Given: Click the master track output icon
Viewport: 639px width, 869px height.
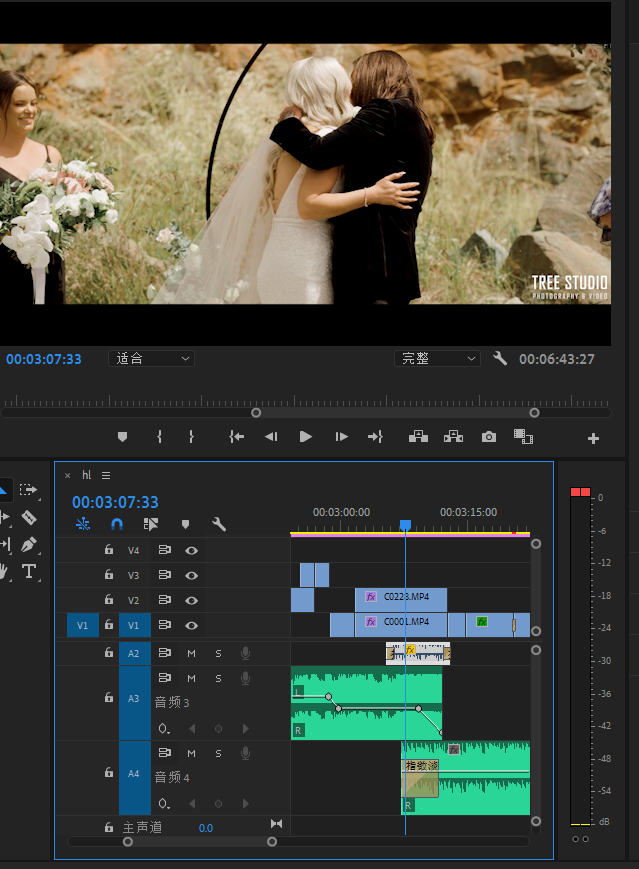Looking at the screenshot, I should pos(276,824).
